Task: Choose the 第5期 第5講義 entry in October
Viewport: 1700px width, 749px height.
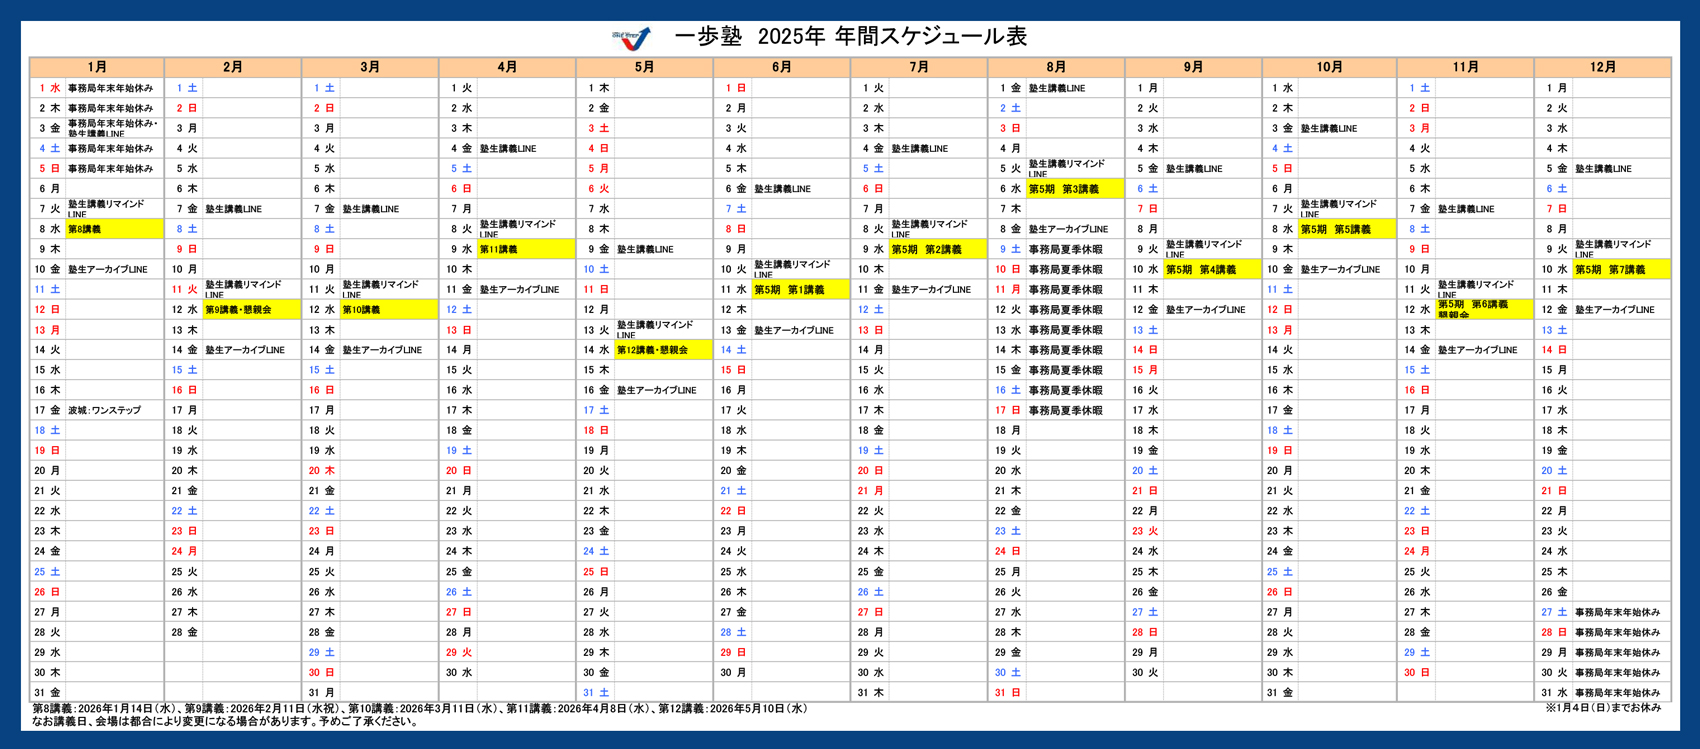Action: [x=1346, y=229]
